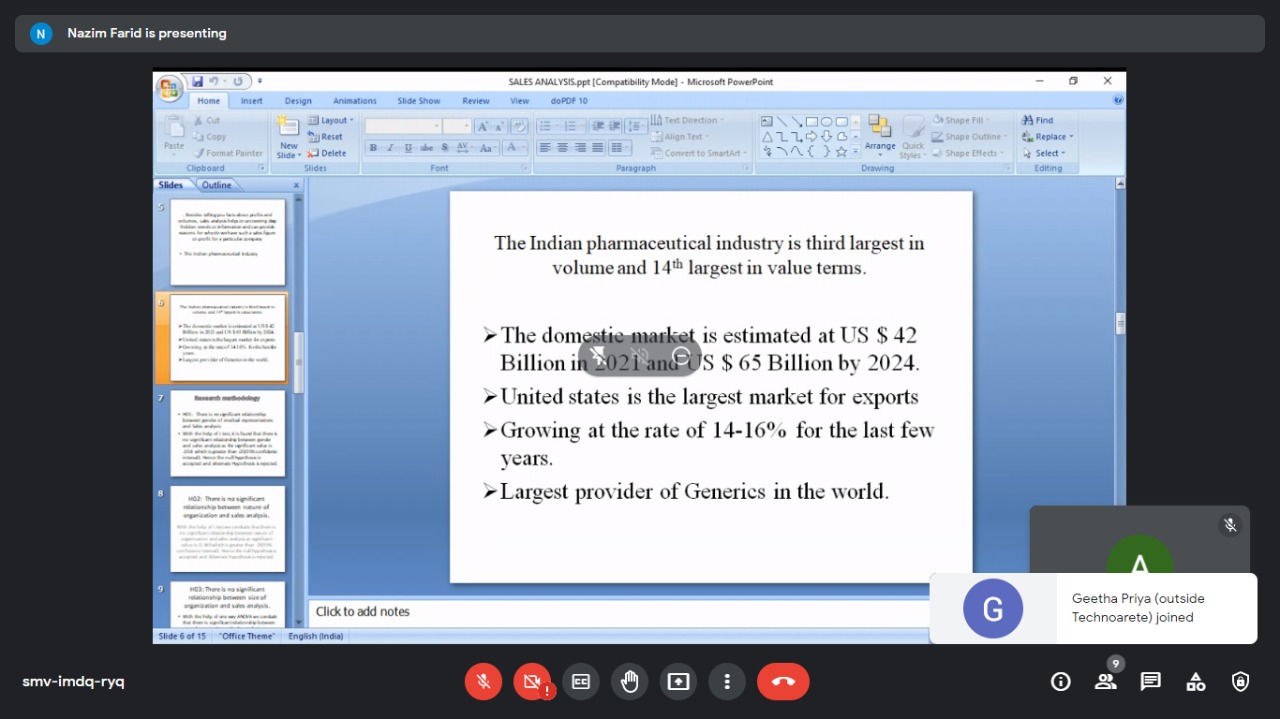Click Convert to SmartArt

699,153
